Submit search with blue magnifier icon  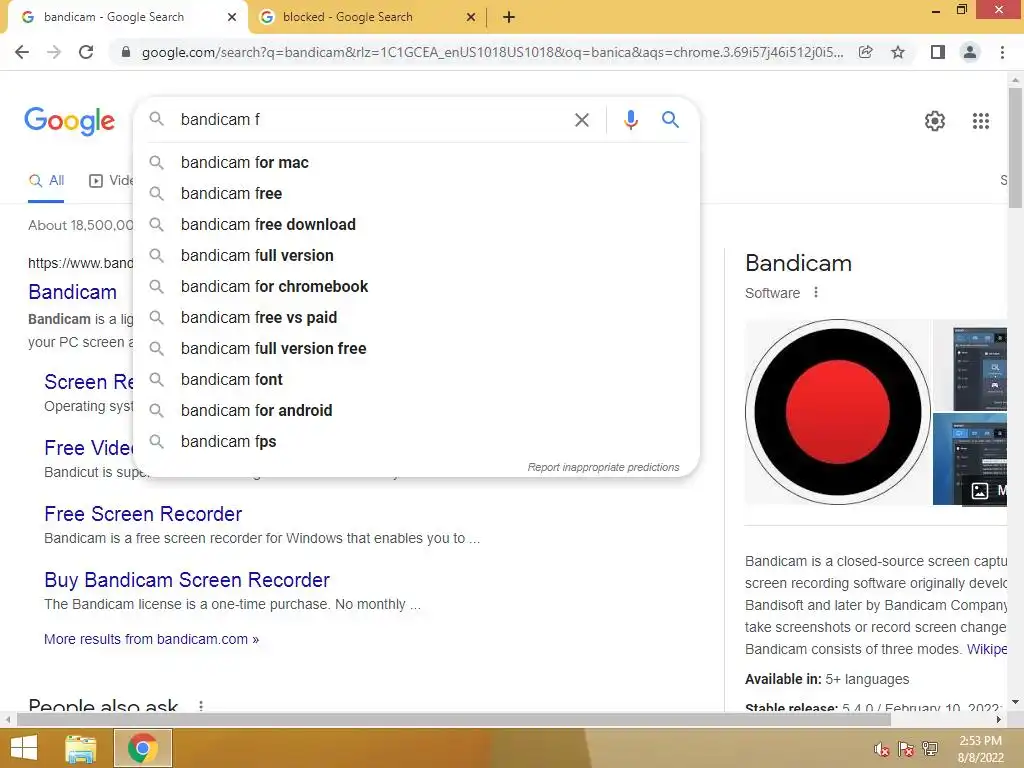coord(670,120)
